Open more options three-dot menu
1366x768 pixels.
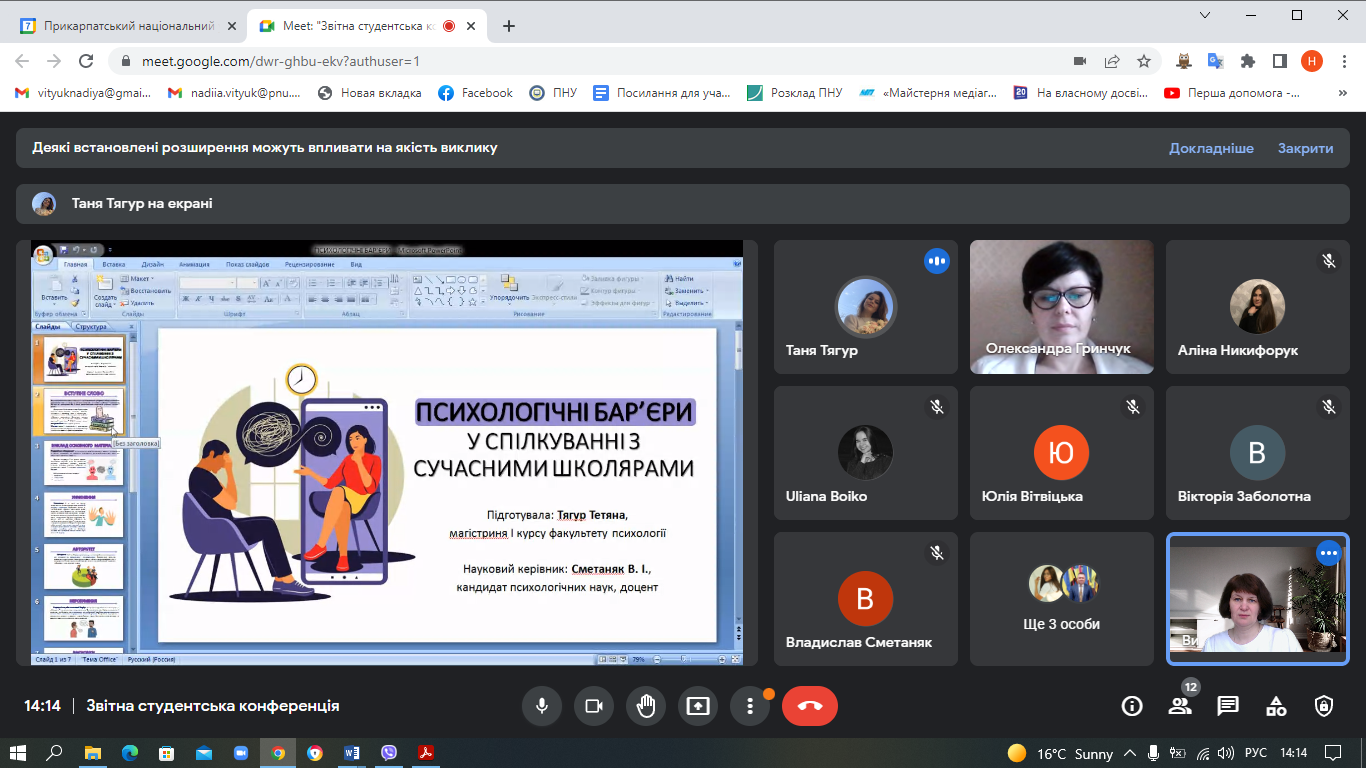750,706
